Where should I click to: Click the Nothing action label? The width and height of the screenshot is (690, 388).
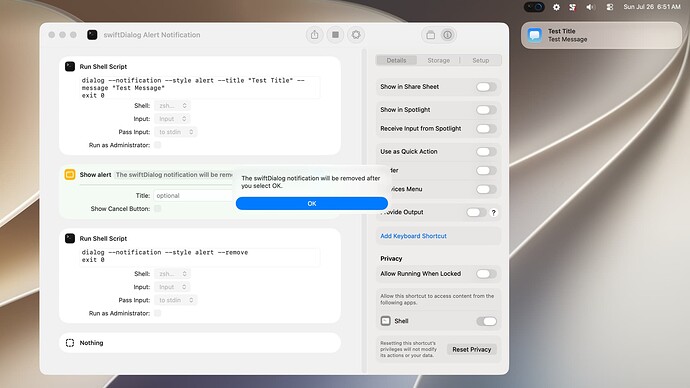pyautogui.click(x=92, y=343)
